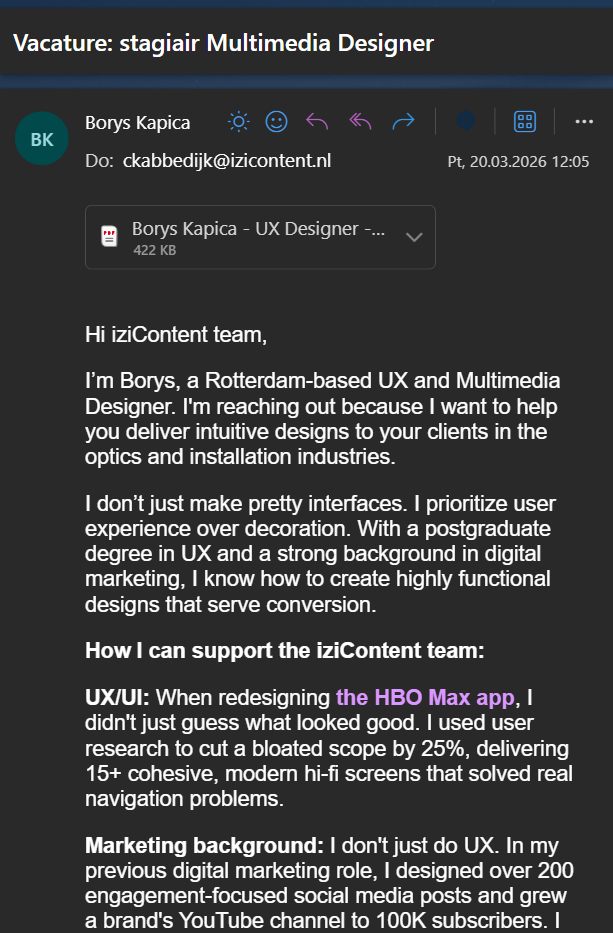Screen dimensions: 613x933
Task: Click the dark blue icon beside Forward
Action: pos(466,122)
